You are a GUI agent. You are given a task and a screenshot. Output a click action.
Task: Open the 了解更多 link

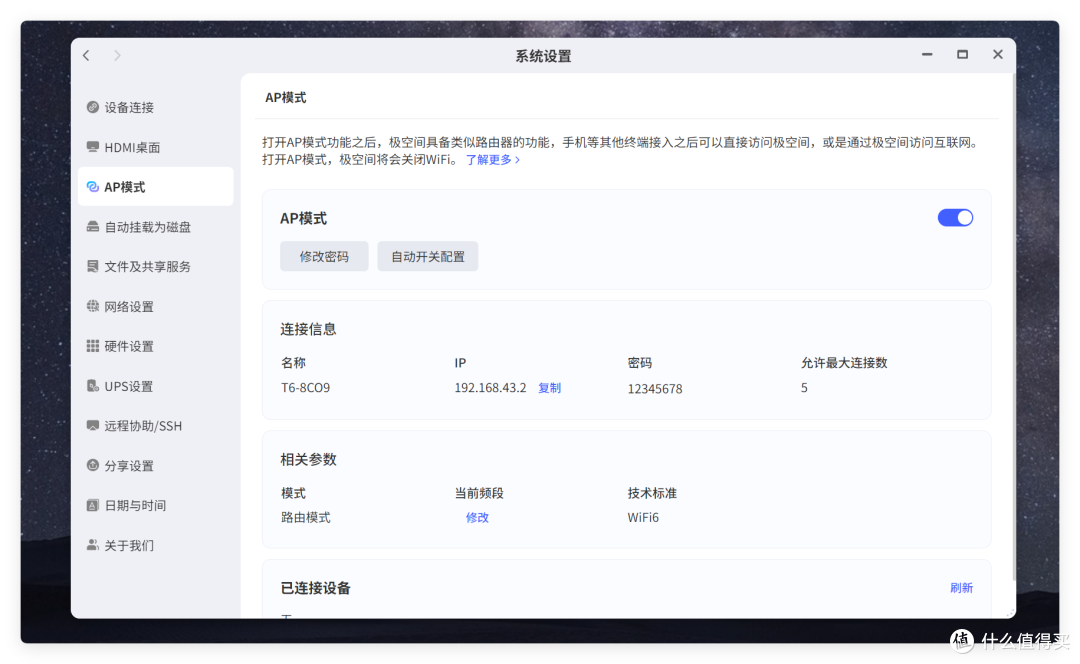click(x=492, y=160)
